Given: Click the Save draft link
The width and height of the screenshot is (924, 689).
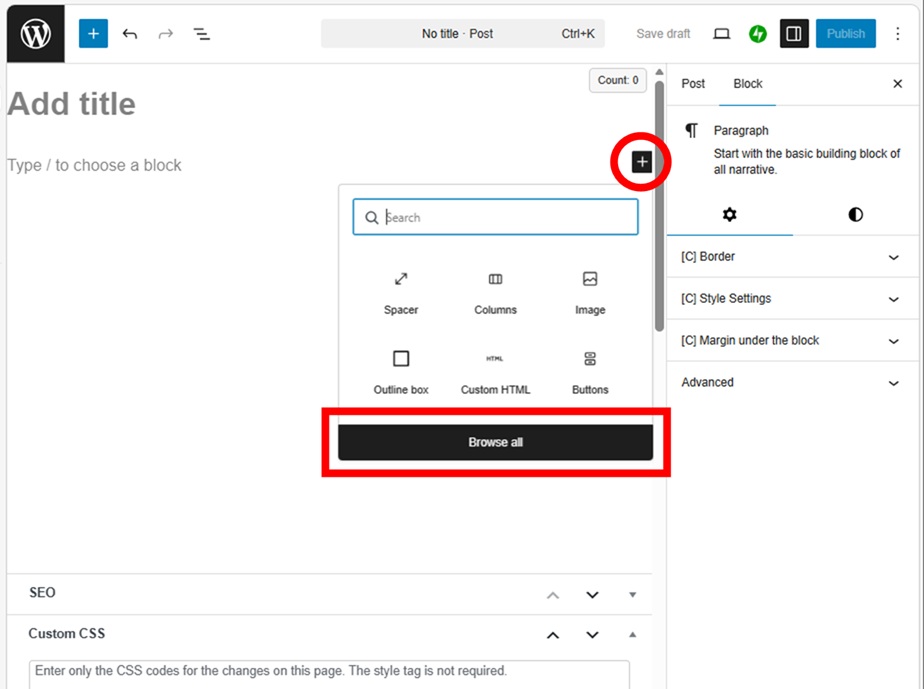Looking at the screenshot, I should (x=663, y=34).
